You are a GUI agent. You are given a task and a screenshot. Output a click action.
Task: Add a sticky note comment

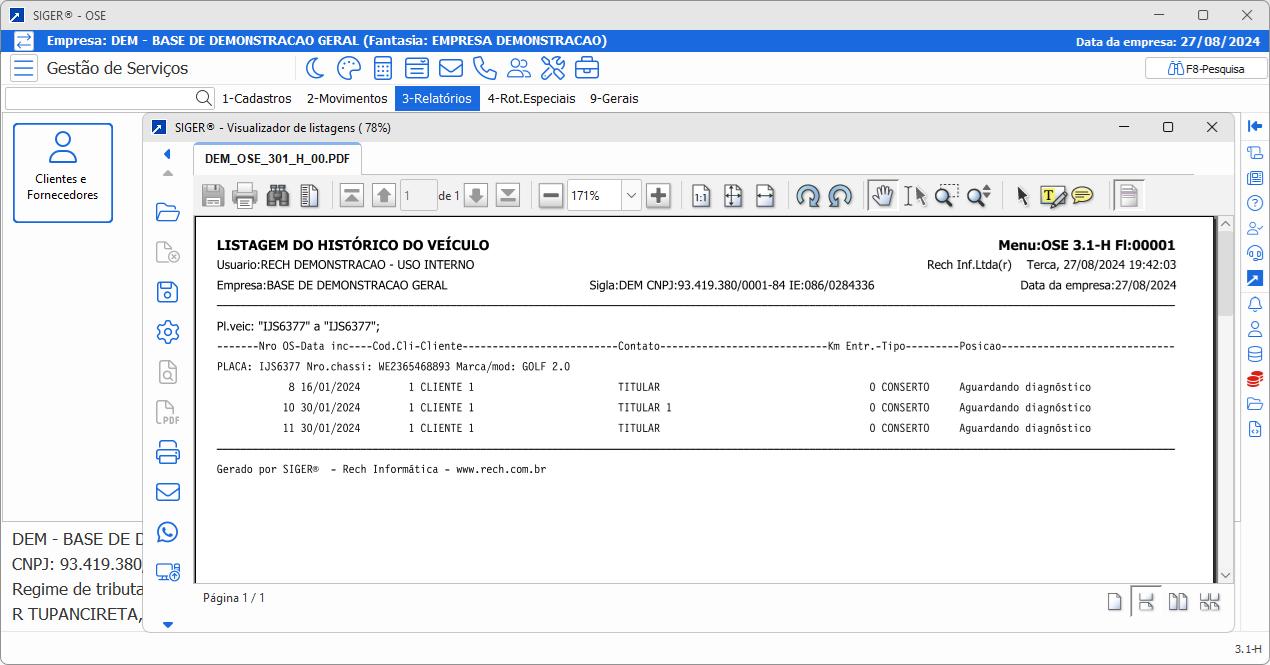point(1082,196)
